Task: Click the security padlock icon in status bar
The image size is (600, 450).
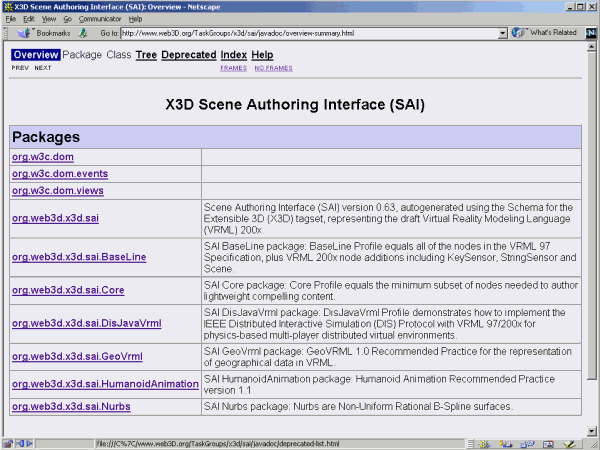Action: click(10, 443)
